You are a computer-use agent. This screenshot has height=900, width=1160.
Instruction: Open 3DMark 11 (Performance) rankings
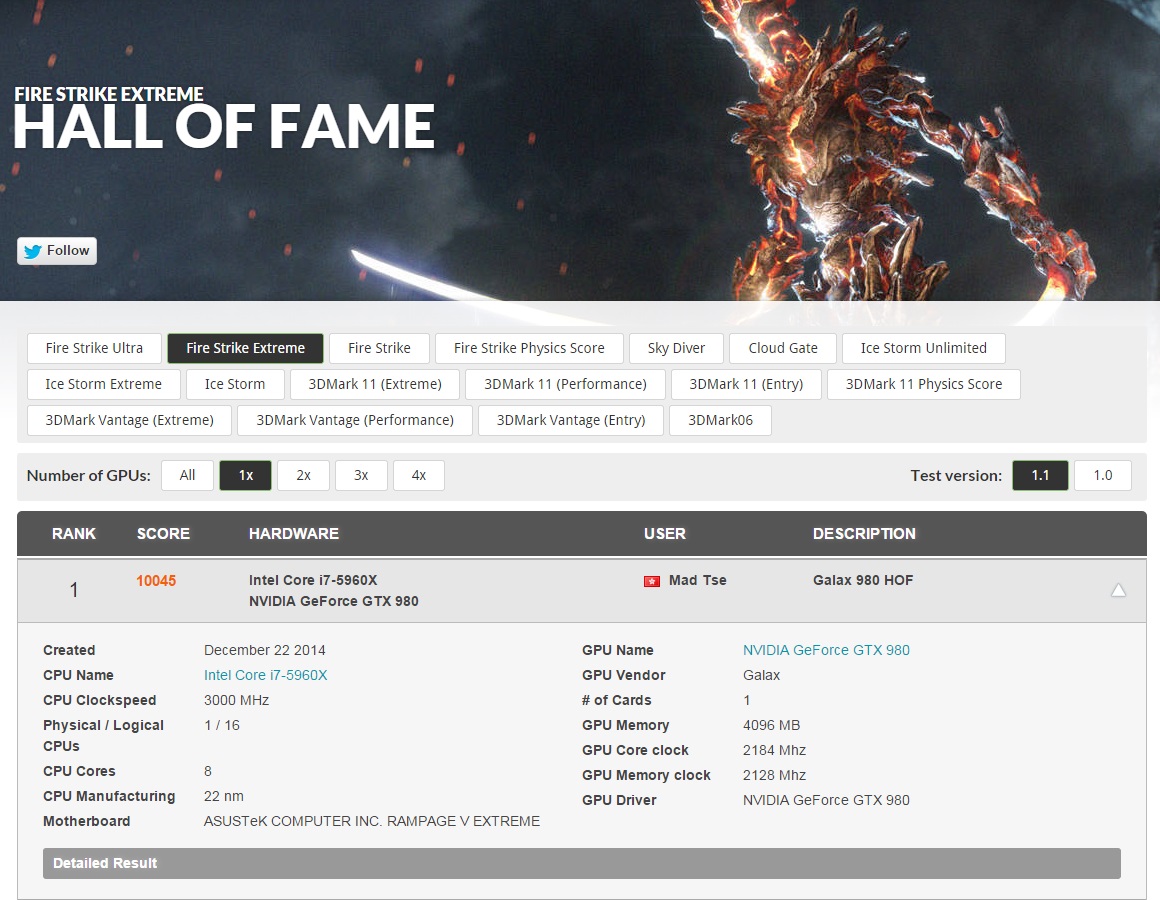[565, 385]
